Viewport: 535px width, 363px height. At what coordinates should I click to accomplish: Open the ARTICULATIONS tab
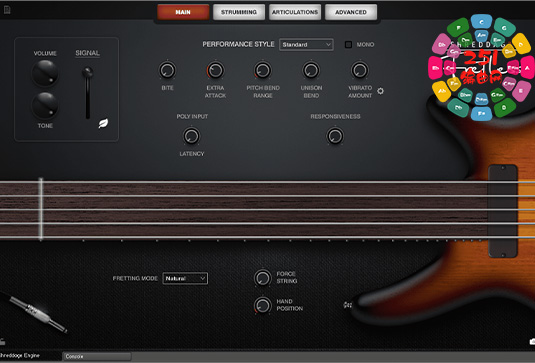pyautogui.click(x=295, y=12)
